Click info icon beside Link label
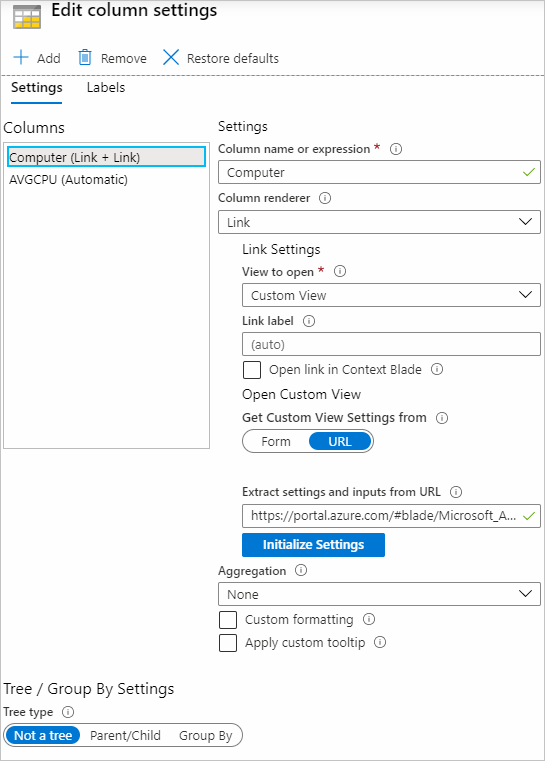The width and height of the screenshot is (545, 761). click(309, 321)
